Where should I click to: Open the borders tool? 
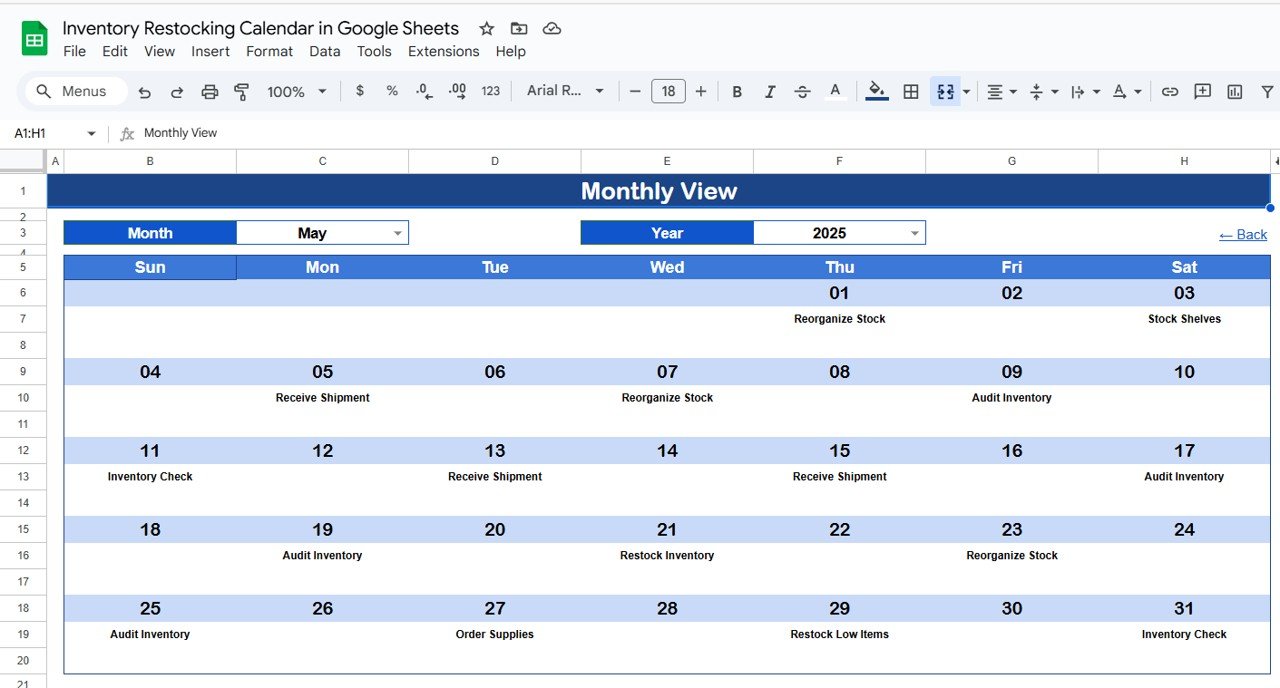[x=911, y=91]
